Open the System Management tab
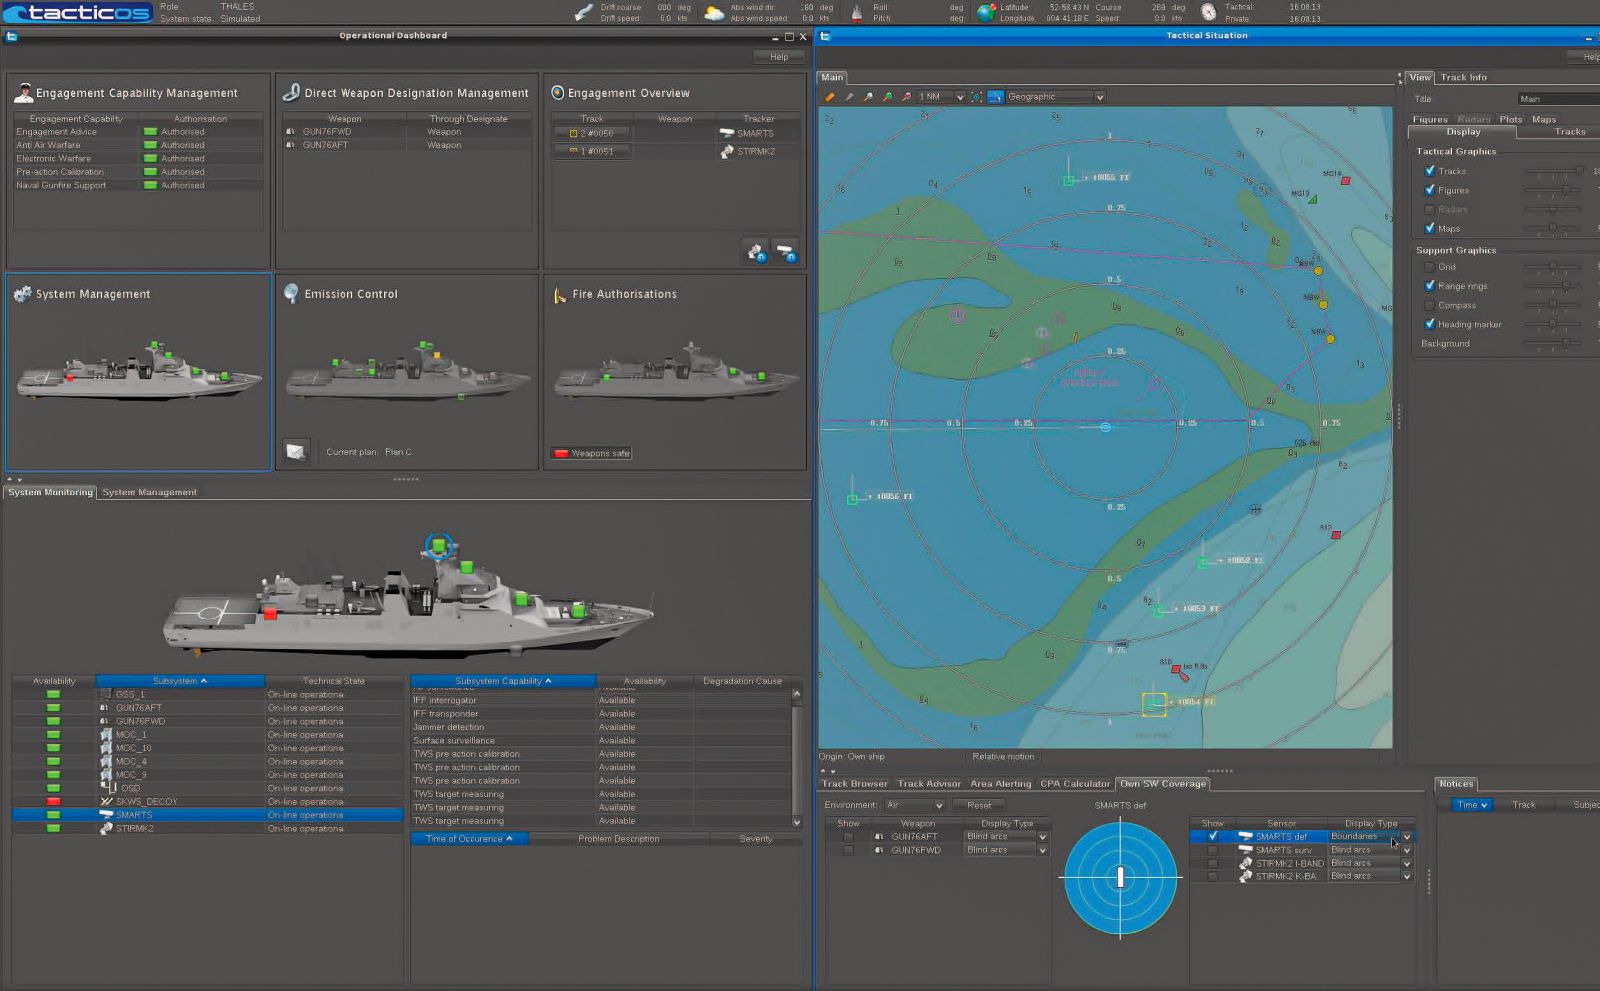This screenshot has height=991, width=1600. (149, 492)
